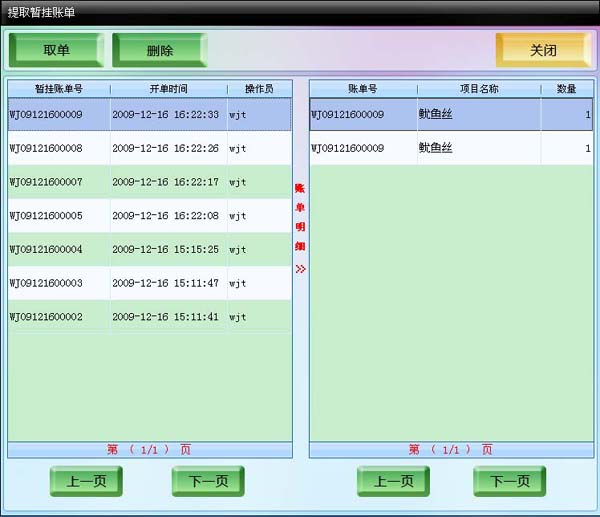This screenshot has width=600, height=517.
Task: Click the yellow 关闭 button
Action: click(542, 50)
